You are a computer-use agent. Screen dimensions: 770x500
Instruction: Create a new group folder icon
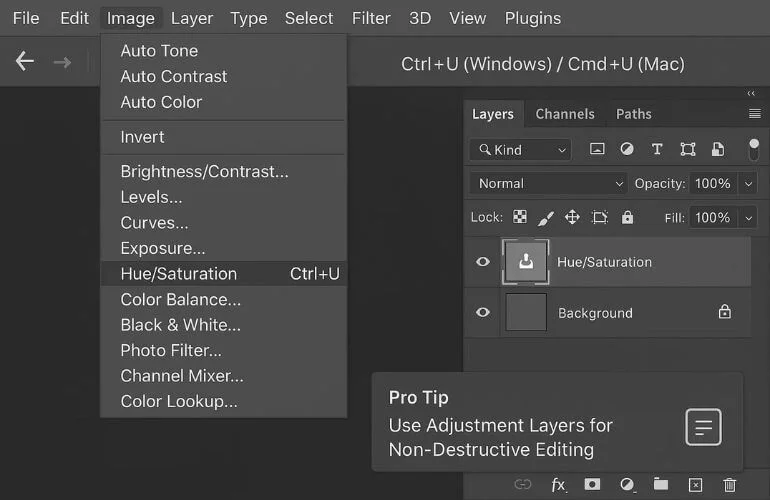pyautogui.click(x=661, y=485)
